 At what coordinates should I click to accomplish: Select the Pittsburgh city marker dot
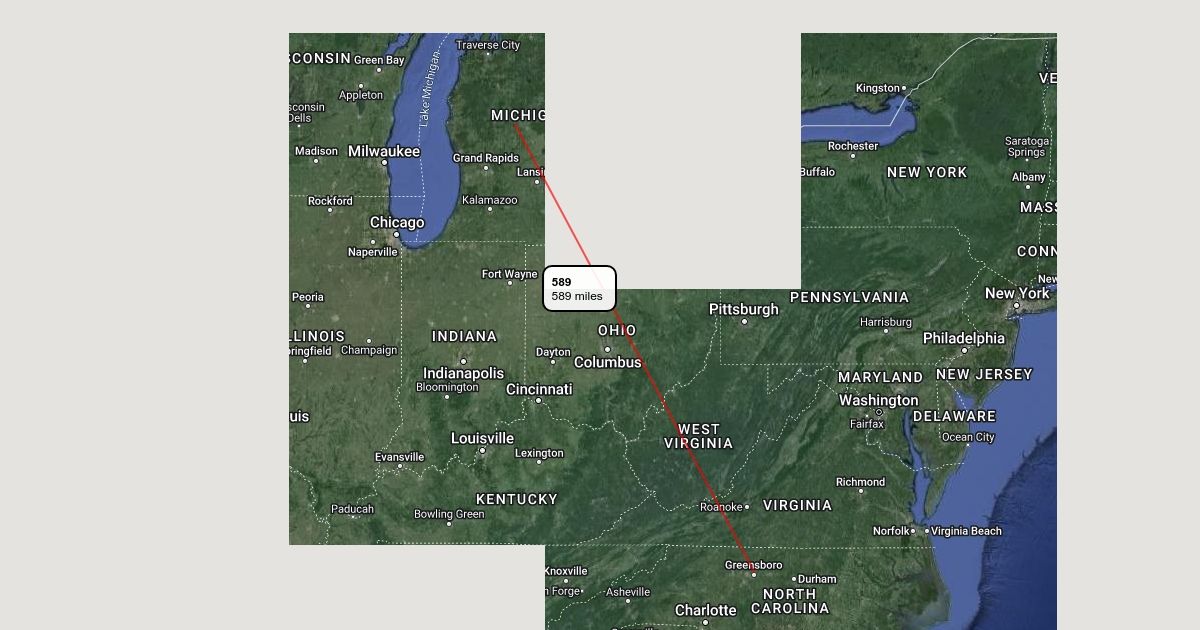click(x=744, y=322)
